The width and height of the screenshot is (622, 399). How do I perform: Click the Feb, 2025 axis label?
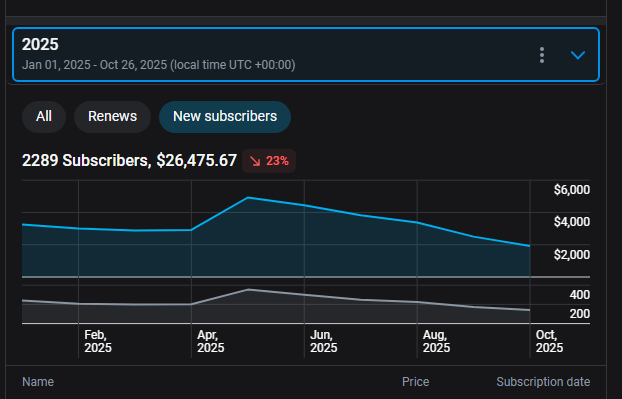98,341
